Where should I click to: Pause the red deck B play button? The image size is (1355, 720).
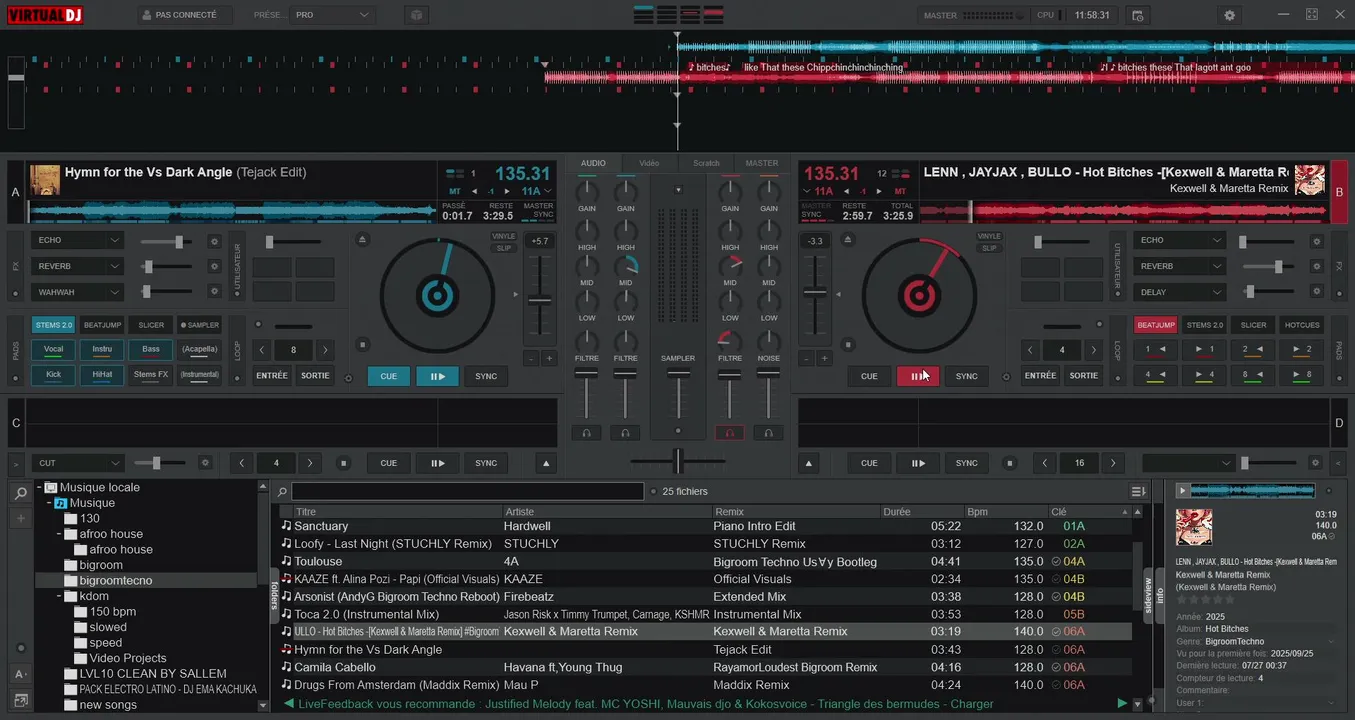pos(918,376)
